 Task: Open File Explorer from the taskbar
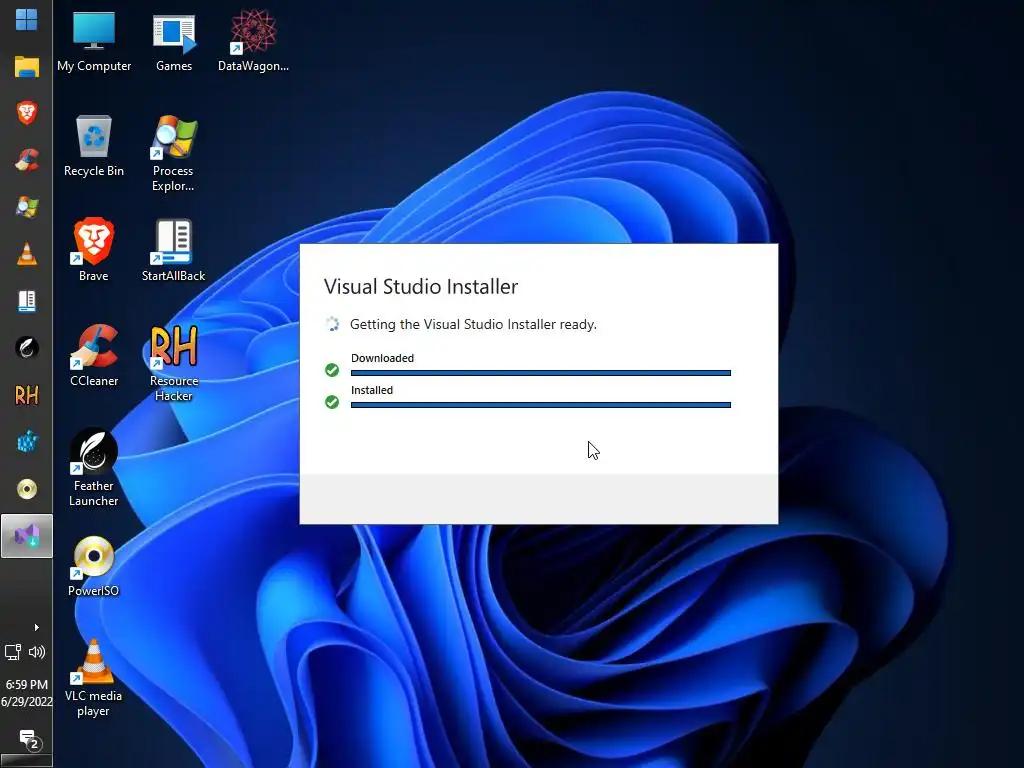tap(27, 67)
